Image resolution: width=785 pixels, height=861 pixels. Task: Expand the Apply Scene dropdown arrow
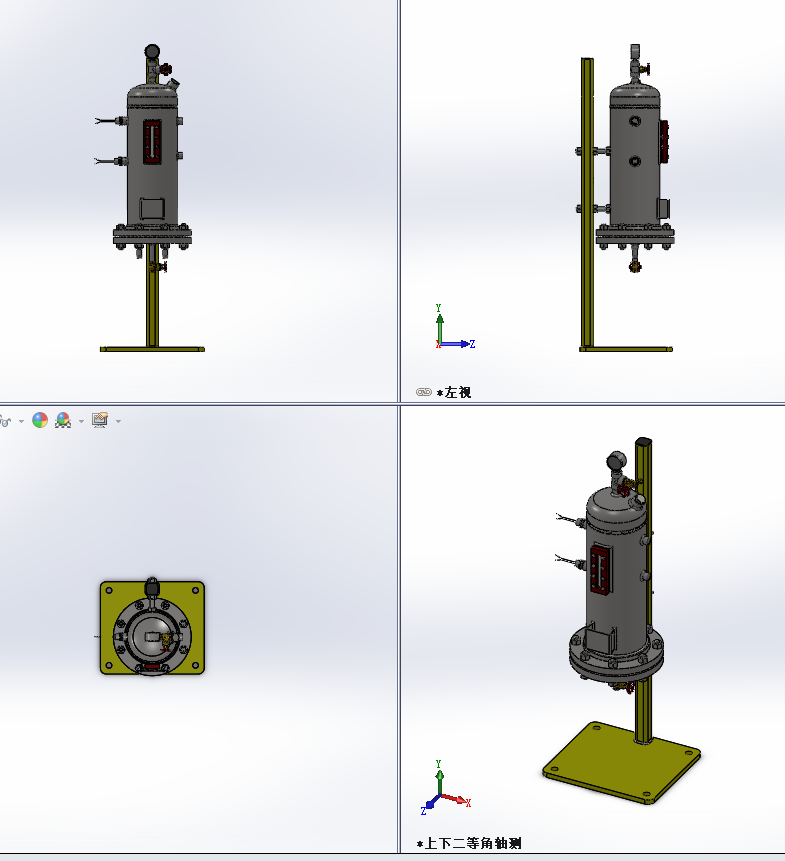tap(81, 421)
